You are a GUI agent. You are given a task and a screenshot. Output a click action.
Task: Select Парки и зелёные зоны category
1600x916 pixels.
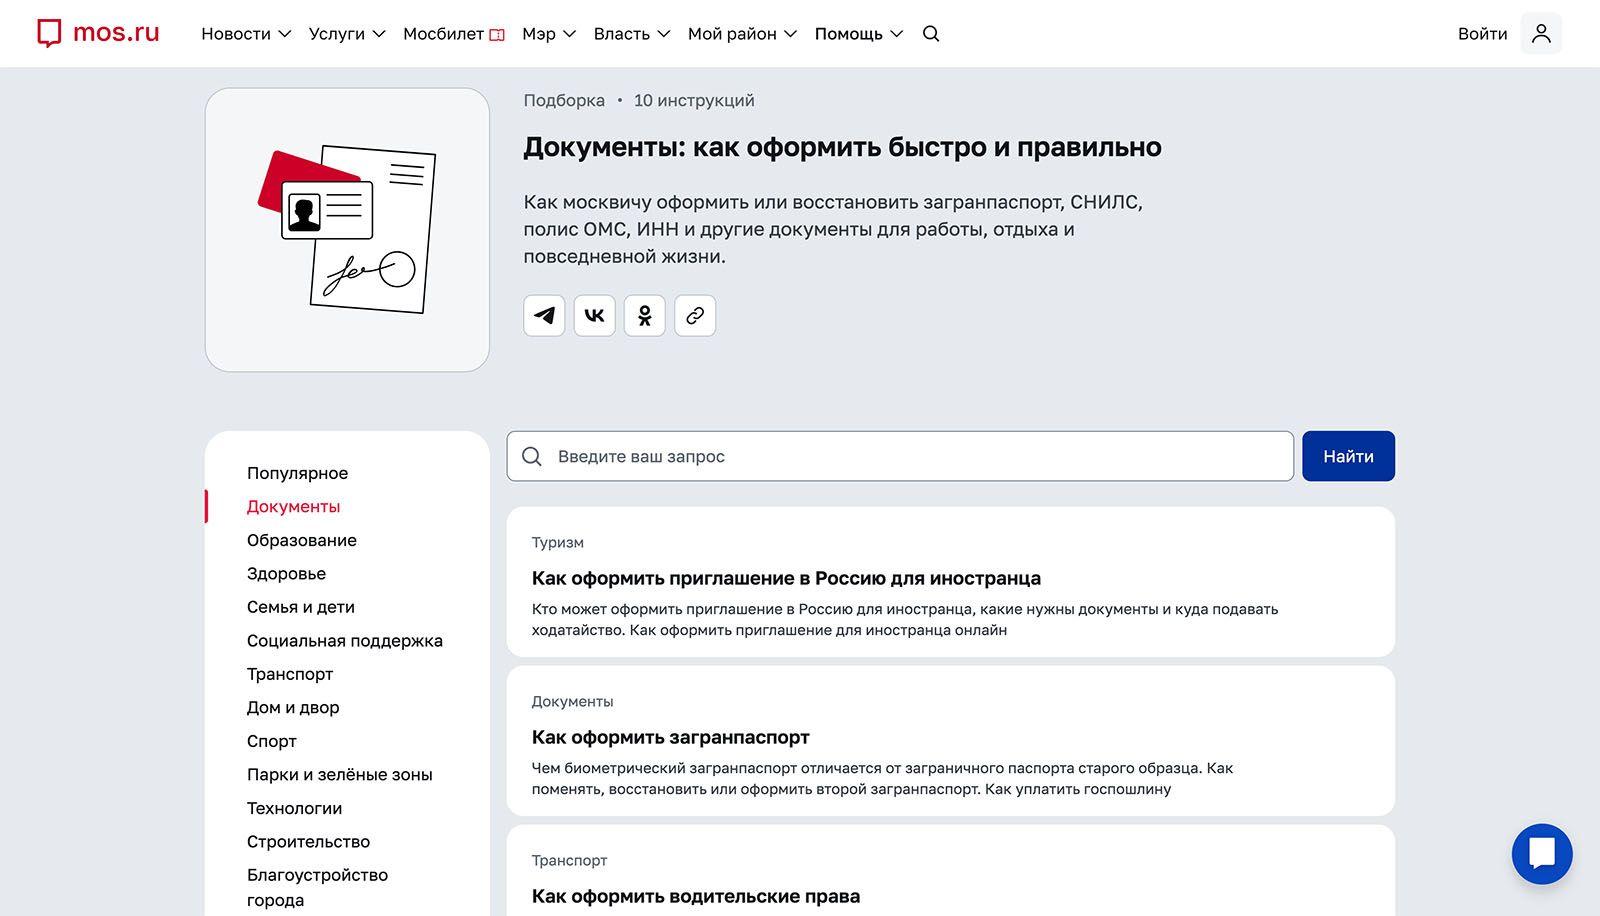[x=340, y=775]
